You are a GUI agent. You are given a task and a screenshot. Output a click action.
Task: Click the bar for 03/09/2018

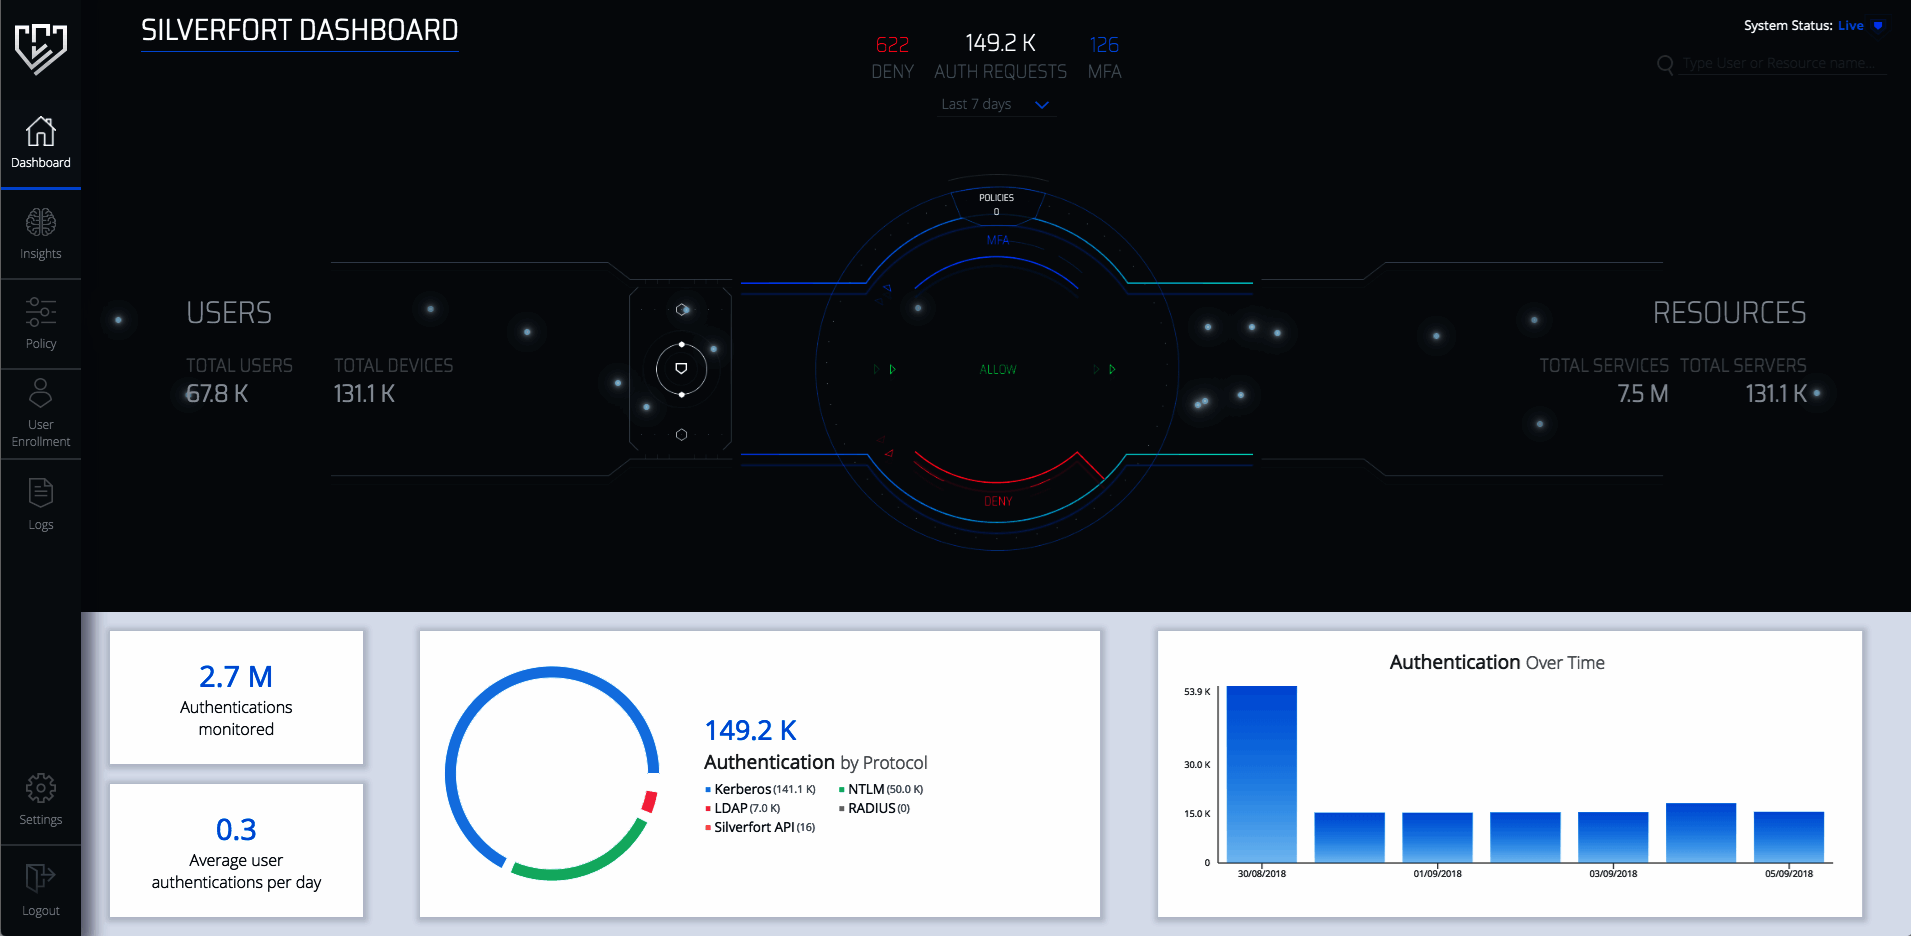coord(1613,837)
